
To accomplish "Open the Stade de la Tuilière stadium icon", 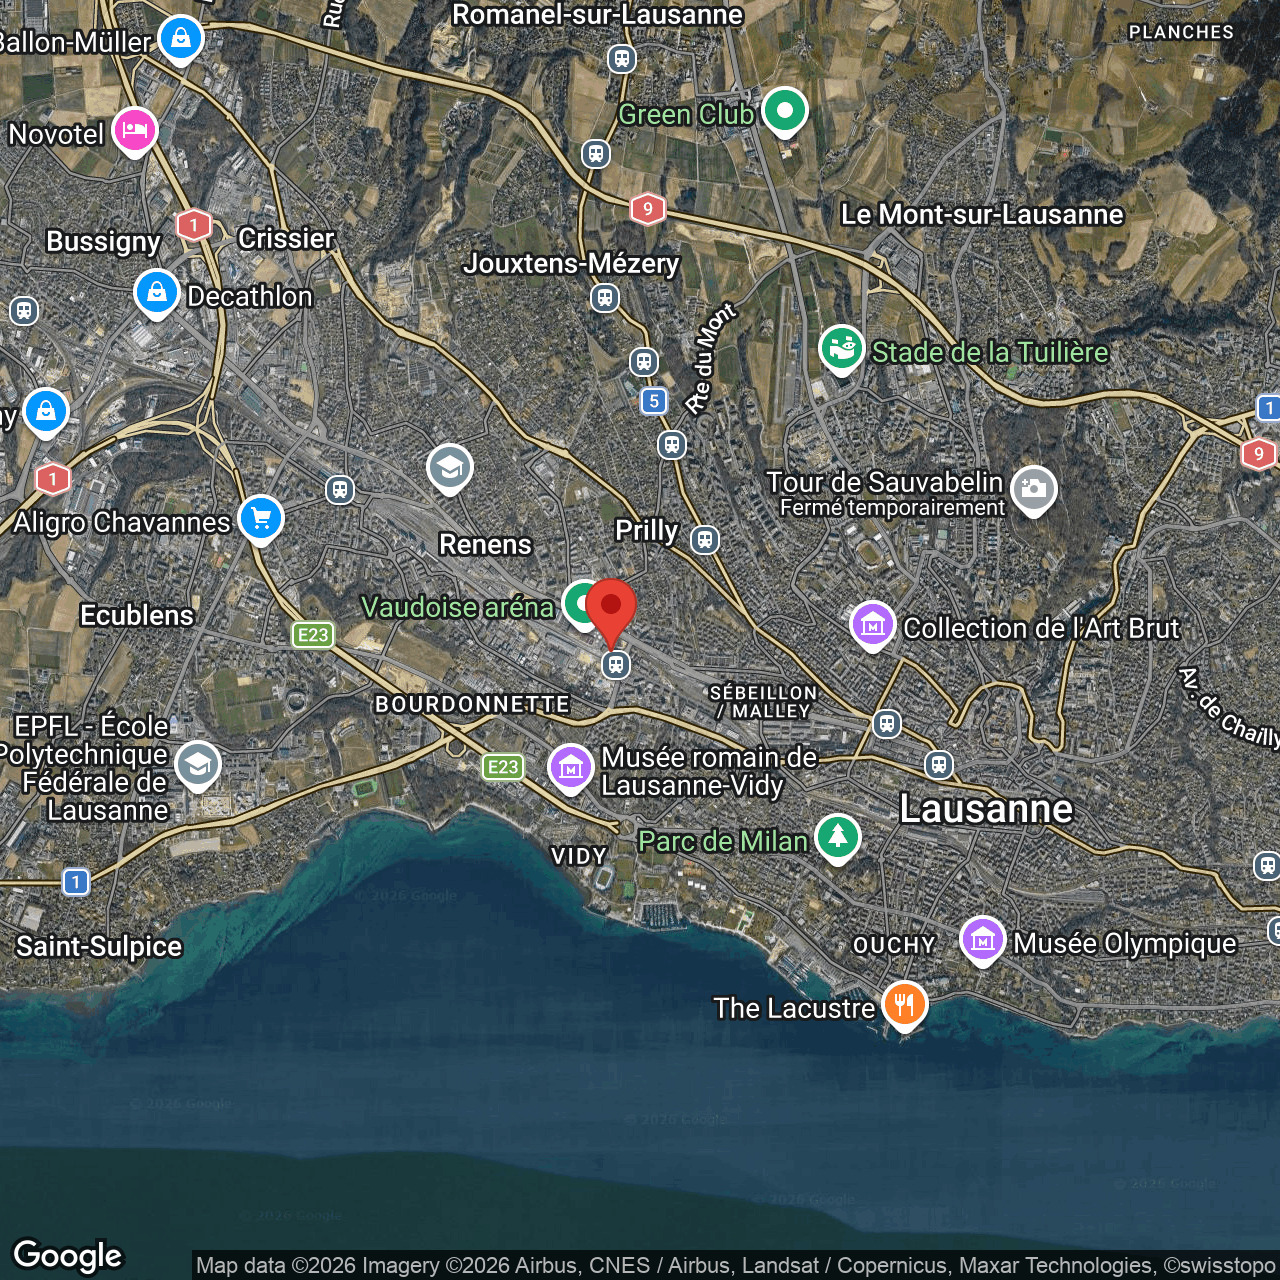I will (842, 349).
